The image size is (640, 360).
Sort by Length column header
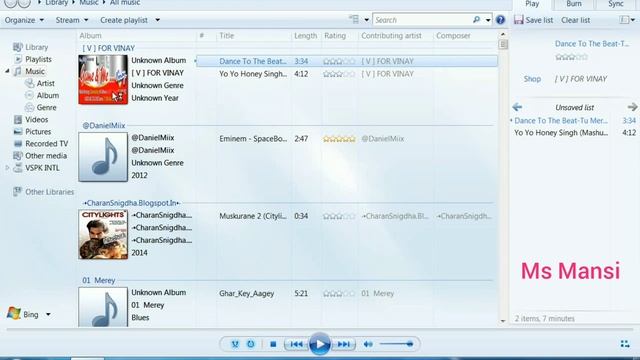click(305, 36)
